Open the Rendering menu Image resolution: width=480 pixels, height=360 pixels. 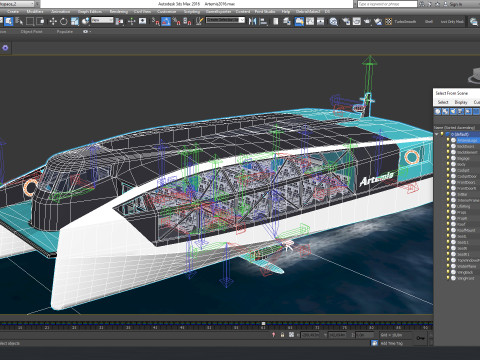point(119,12)
